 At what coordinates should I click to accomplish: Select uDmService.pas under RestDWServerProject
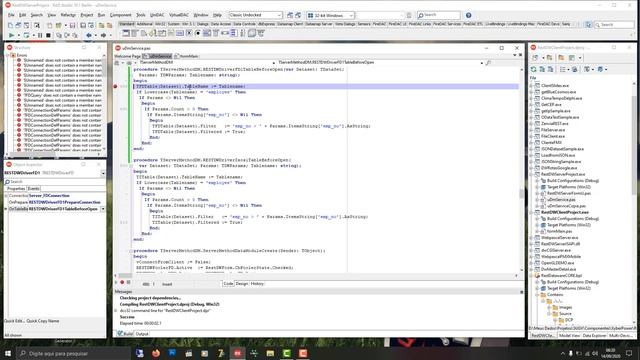click(x=561, y=200)
